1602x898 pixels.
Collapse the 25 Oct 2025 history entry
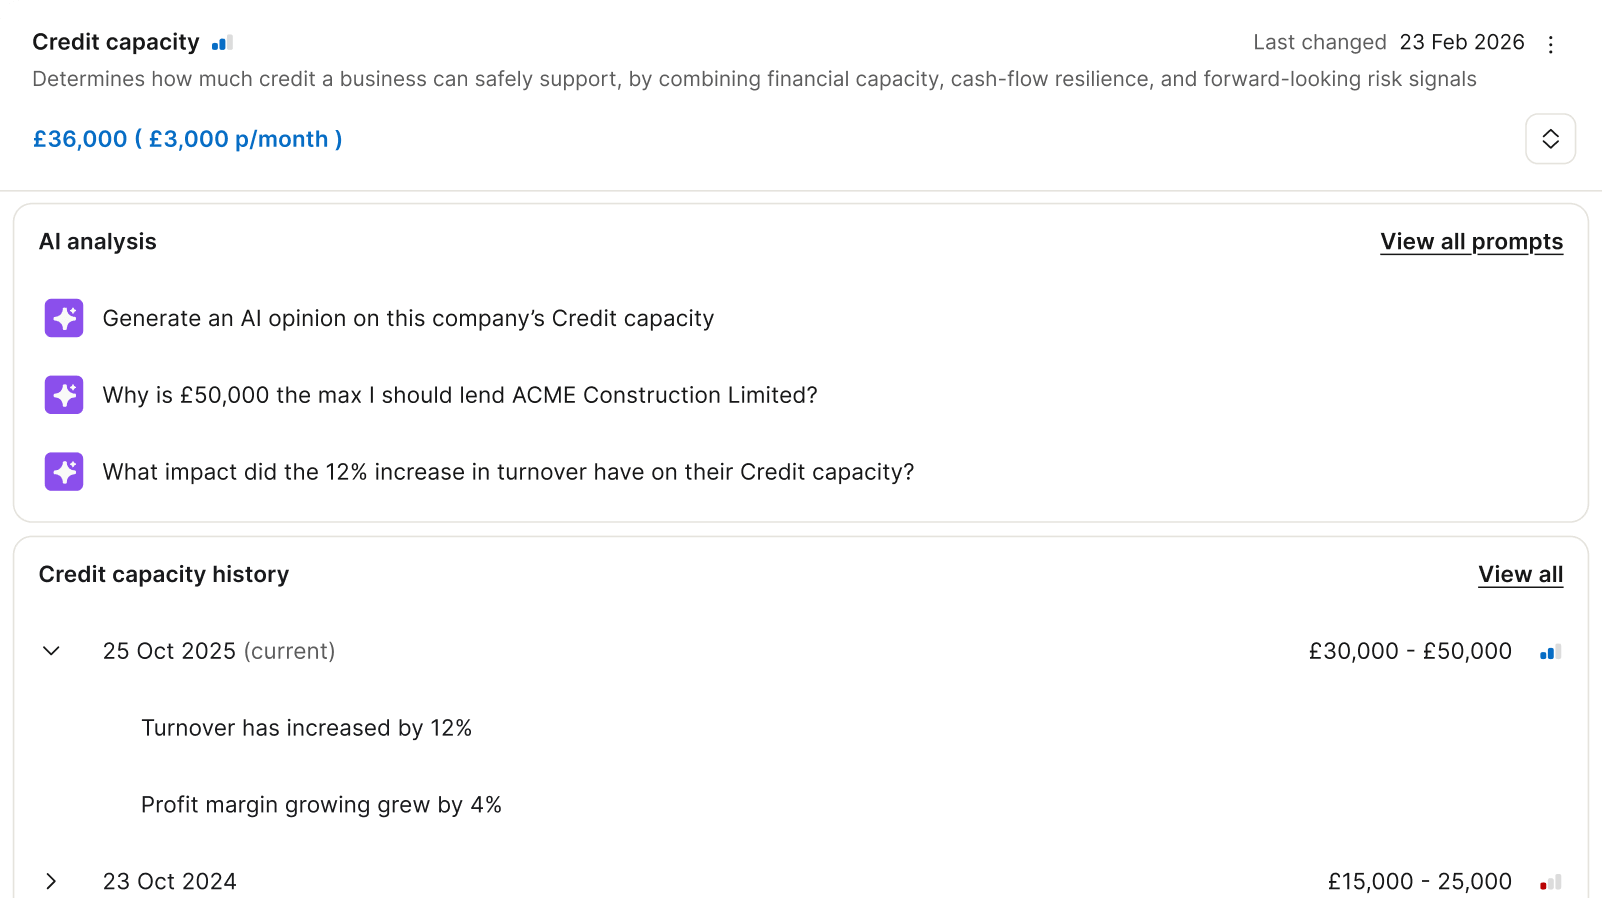click(x=52, y=651)
